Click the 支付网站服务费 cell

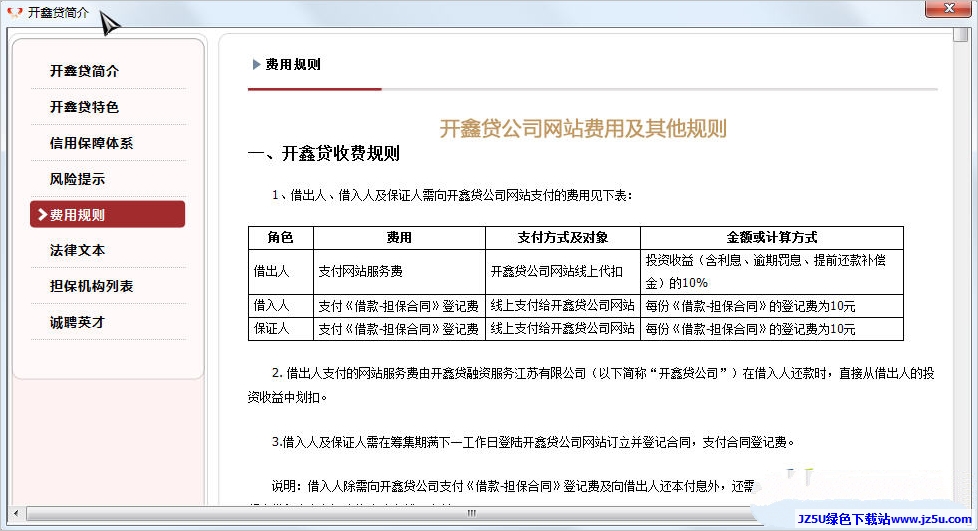pos(399,272)
